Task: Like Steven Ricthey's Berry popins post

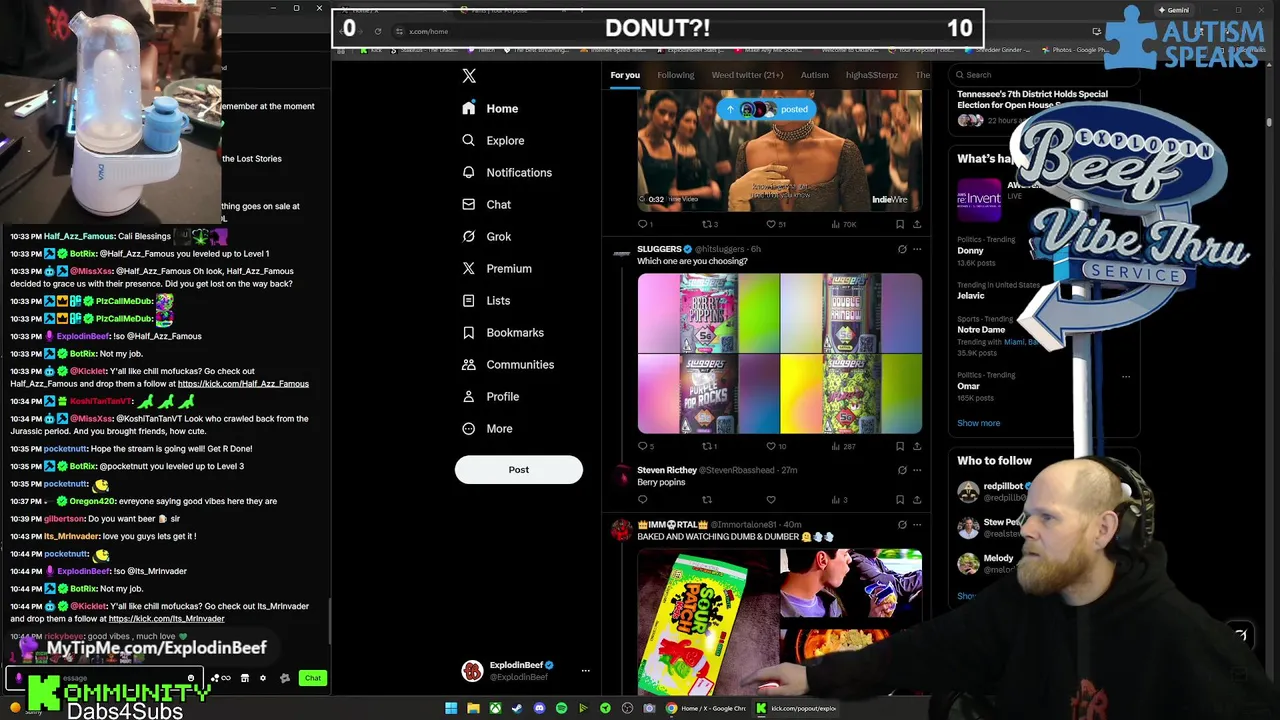Action: point(771,500)
